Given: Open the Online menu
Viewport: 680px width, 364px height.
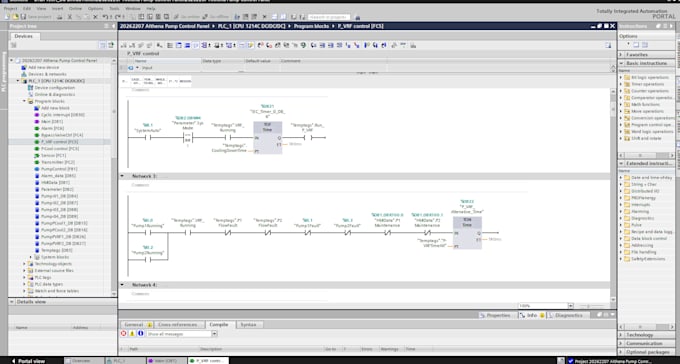Looking at the screenshot, I should click(75, 9).
